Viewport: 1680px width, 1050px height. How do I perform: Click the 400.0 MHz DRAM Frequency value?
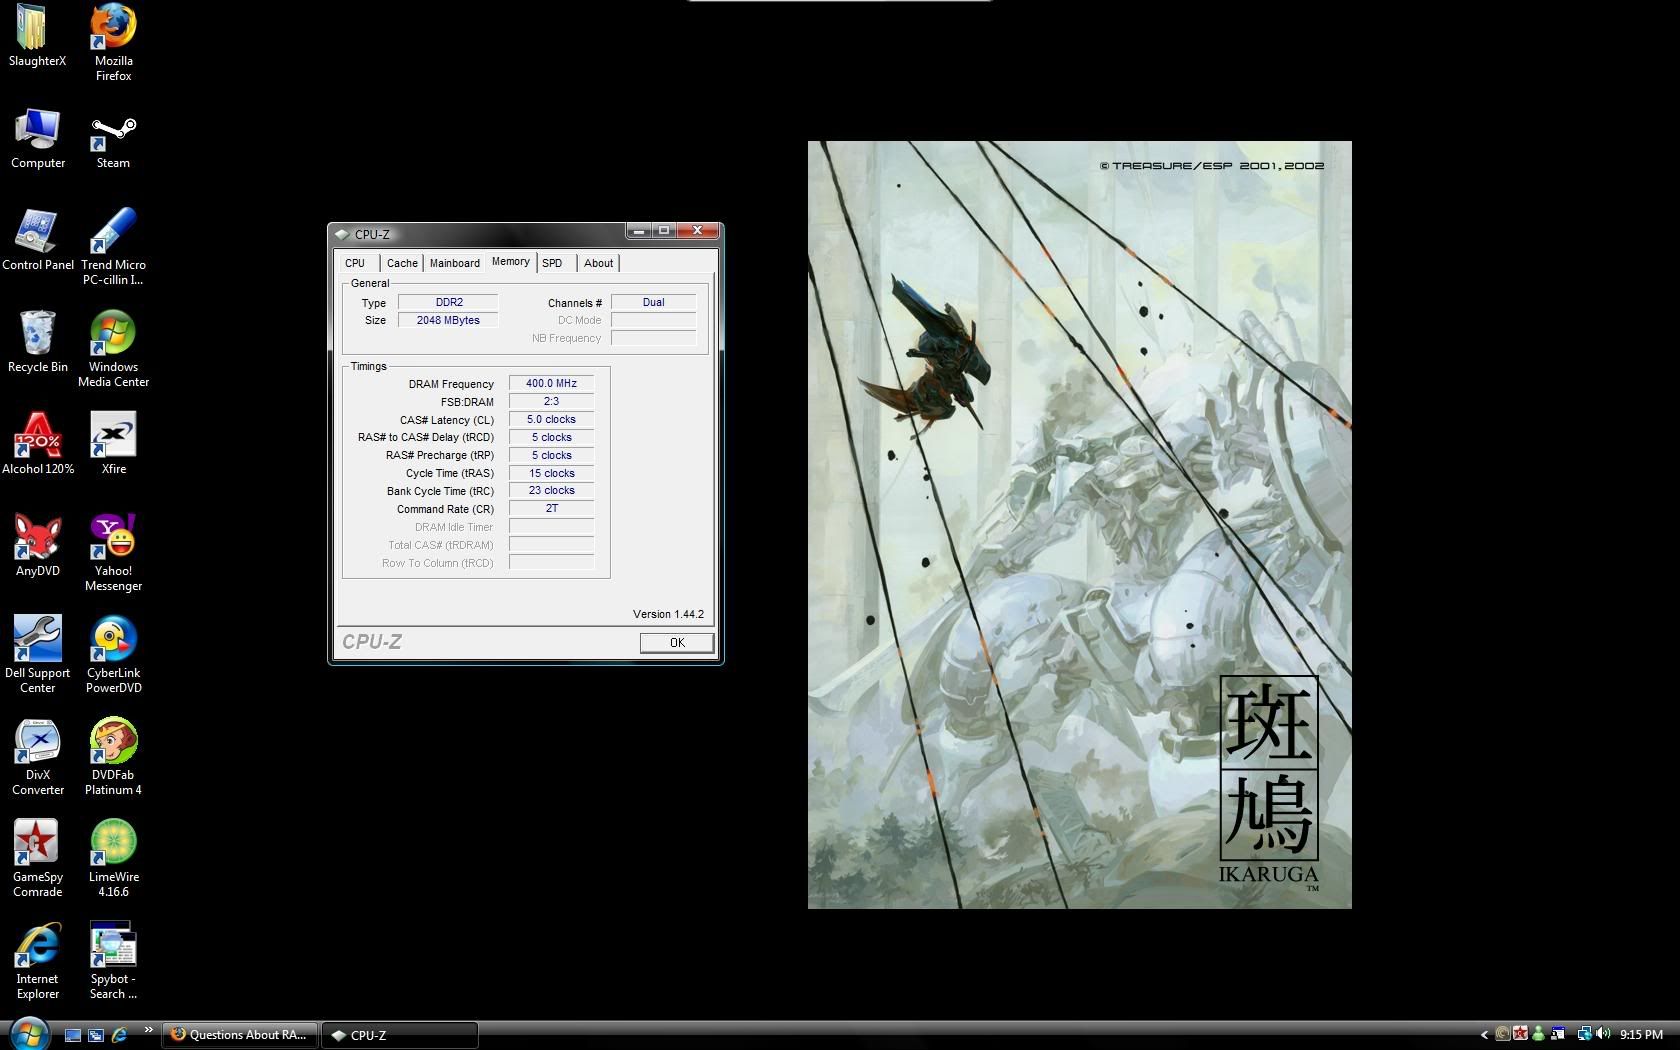click(551, 383)
